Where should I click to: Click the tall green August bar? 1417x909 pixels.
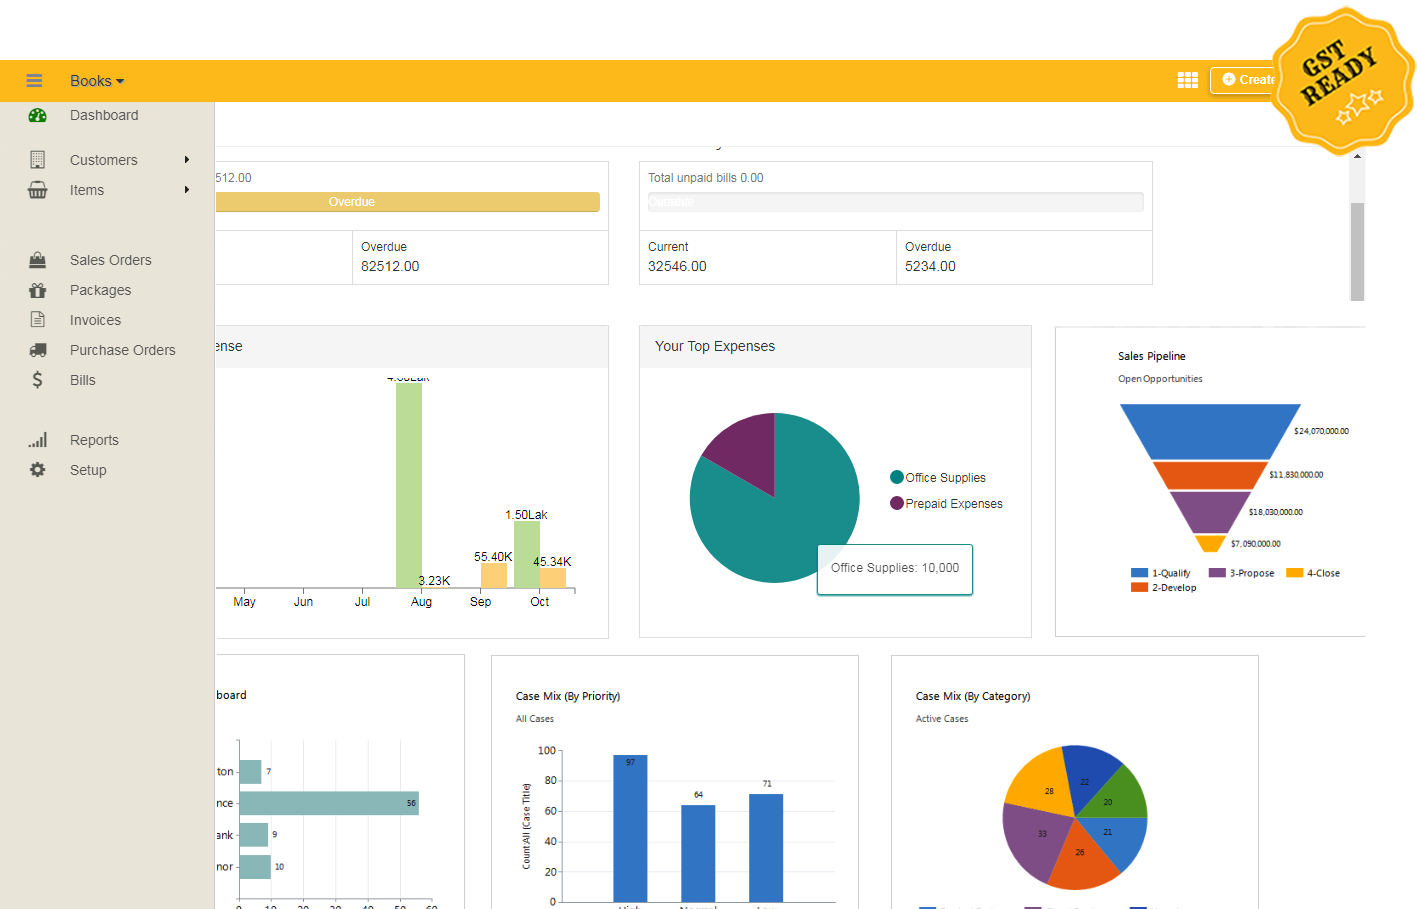tap(408, 485)
